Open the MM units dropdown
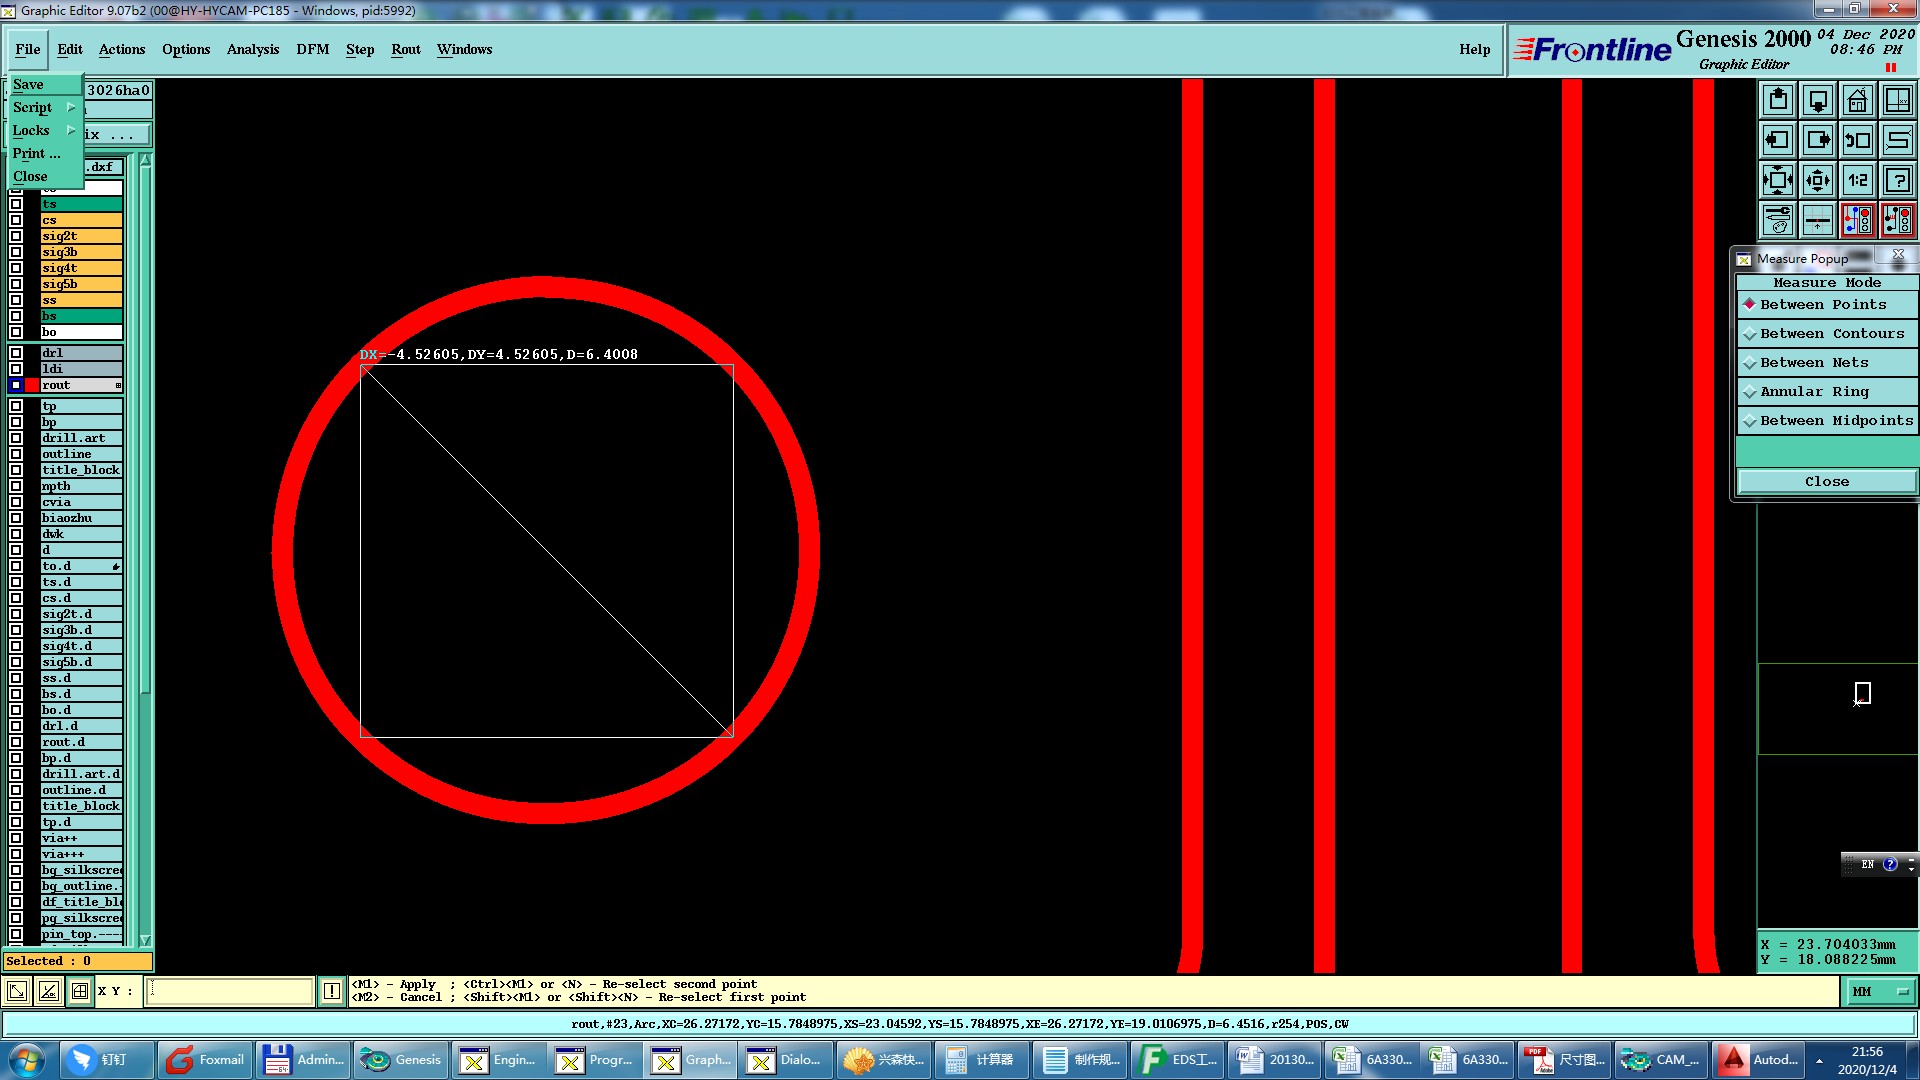1920x1080 pixels. (1879, 992)
